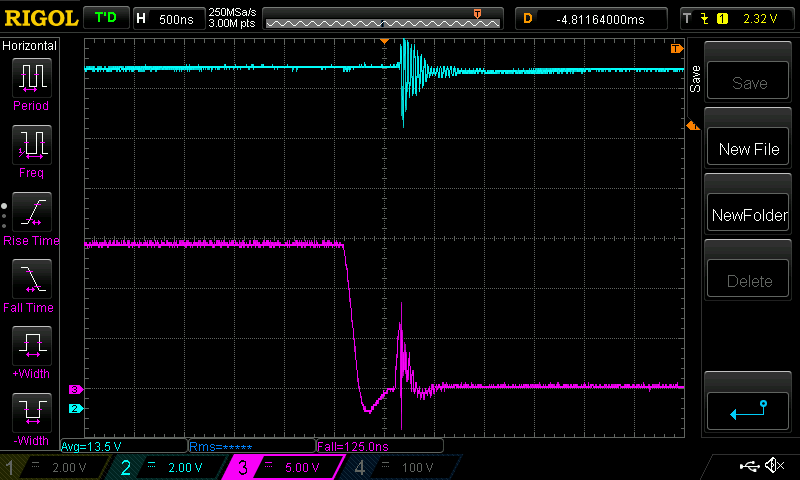Image resolution: width=800 pixels, height=480 pixels.
Task: Select the Period measurement icon
Action: pyautogui.click(x=30, y=82)
